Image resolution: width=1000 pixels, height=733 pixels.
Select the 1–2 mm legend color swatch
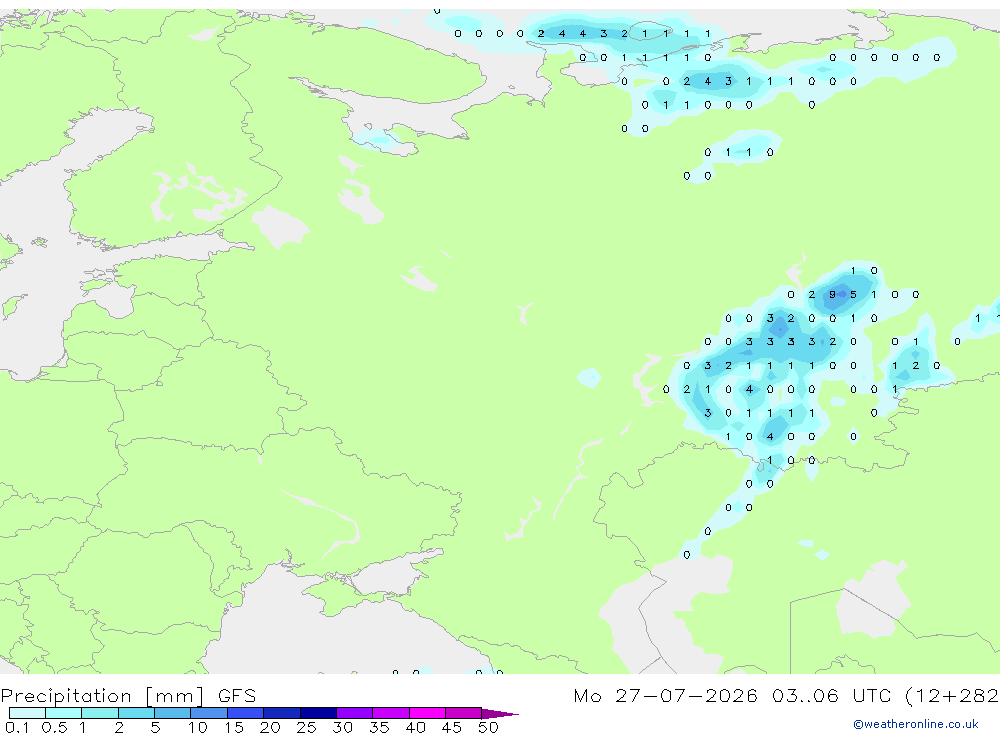(100, 713)
